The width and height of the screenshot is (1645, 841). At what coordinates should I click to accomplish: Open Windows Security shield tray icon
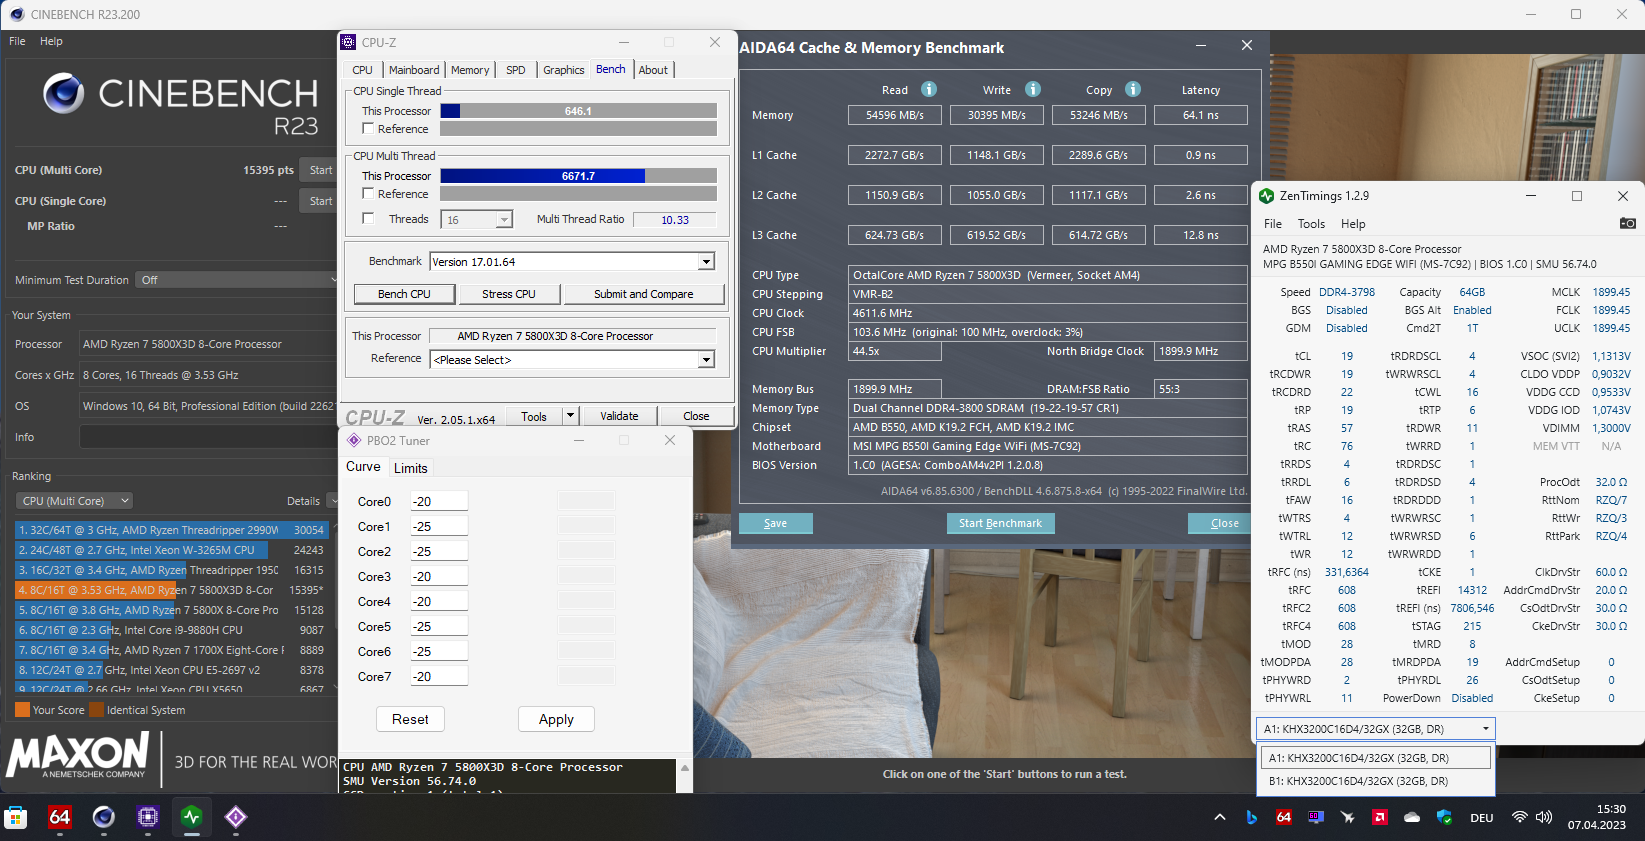pos(1444,817)
